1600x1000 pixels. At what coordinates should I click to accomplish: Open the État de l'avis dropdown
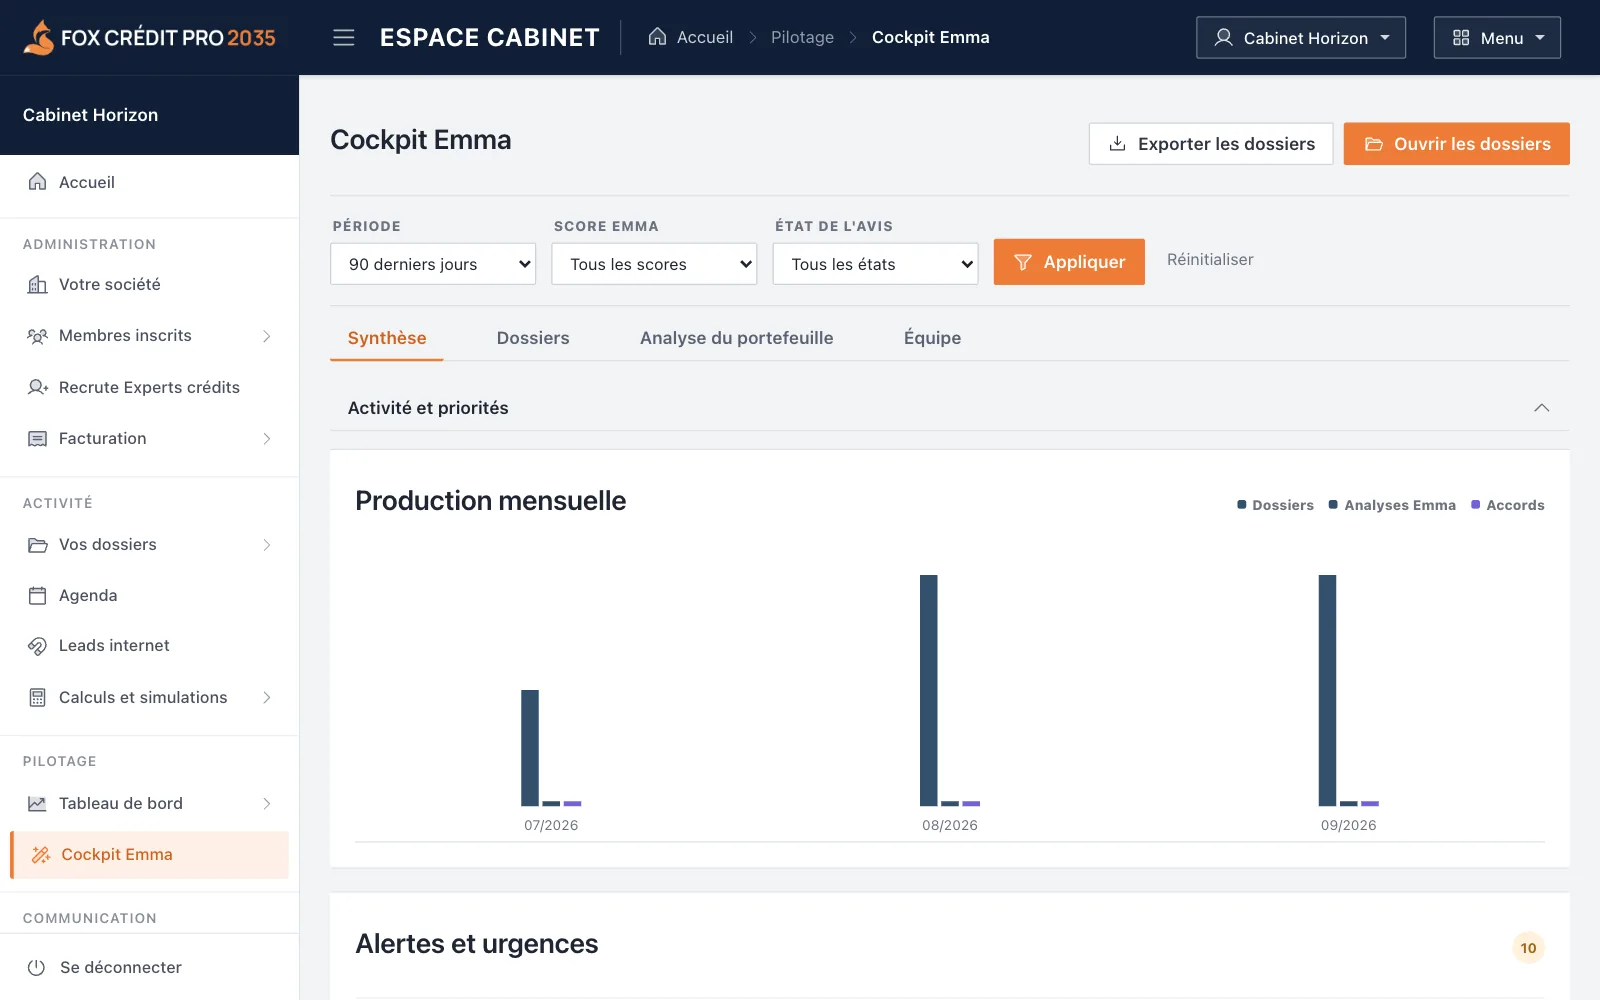pos(875,264)
